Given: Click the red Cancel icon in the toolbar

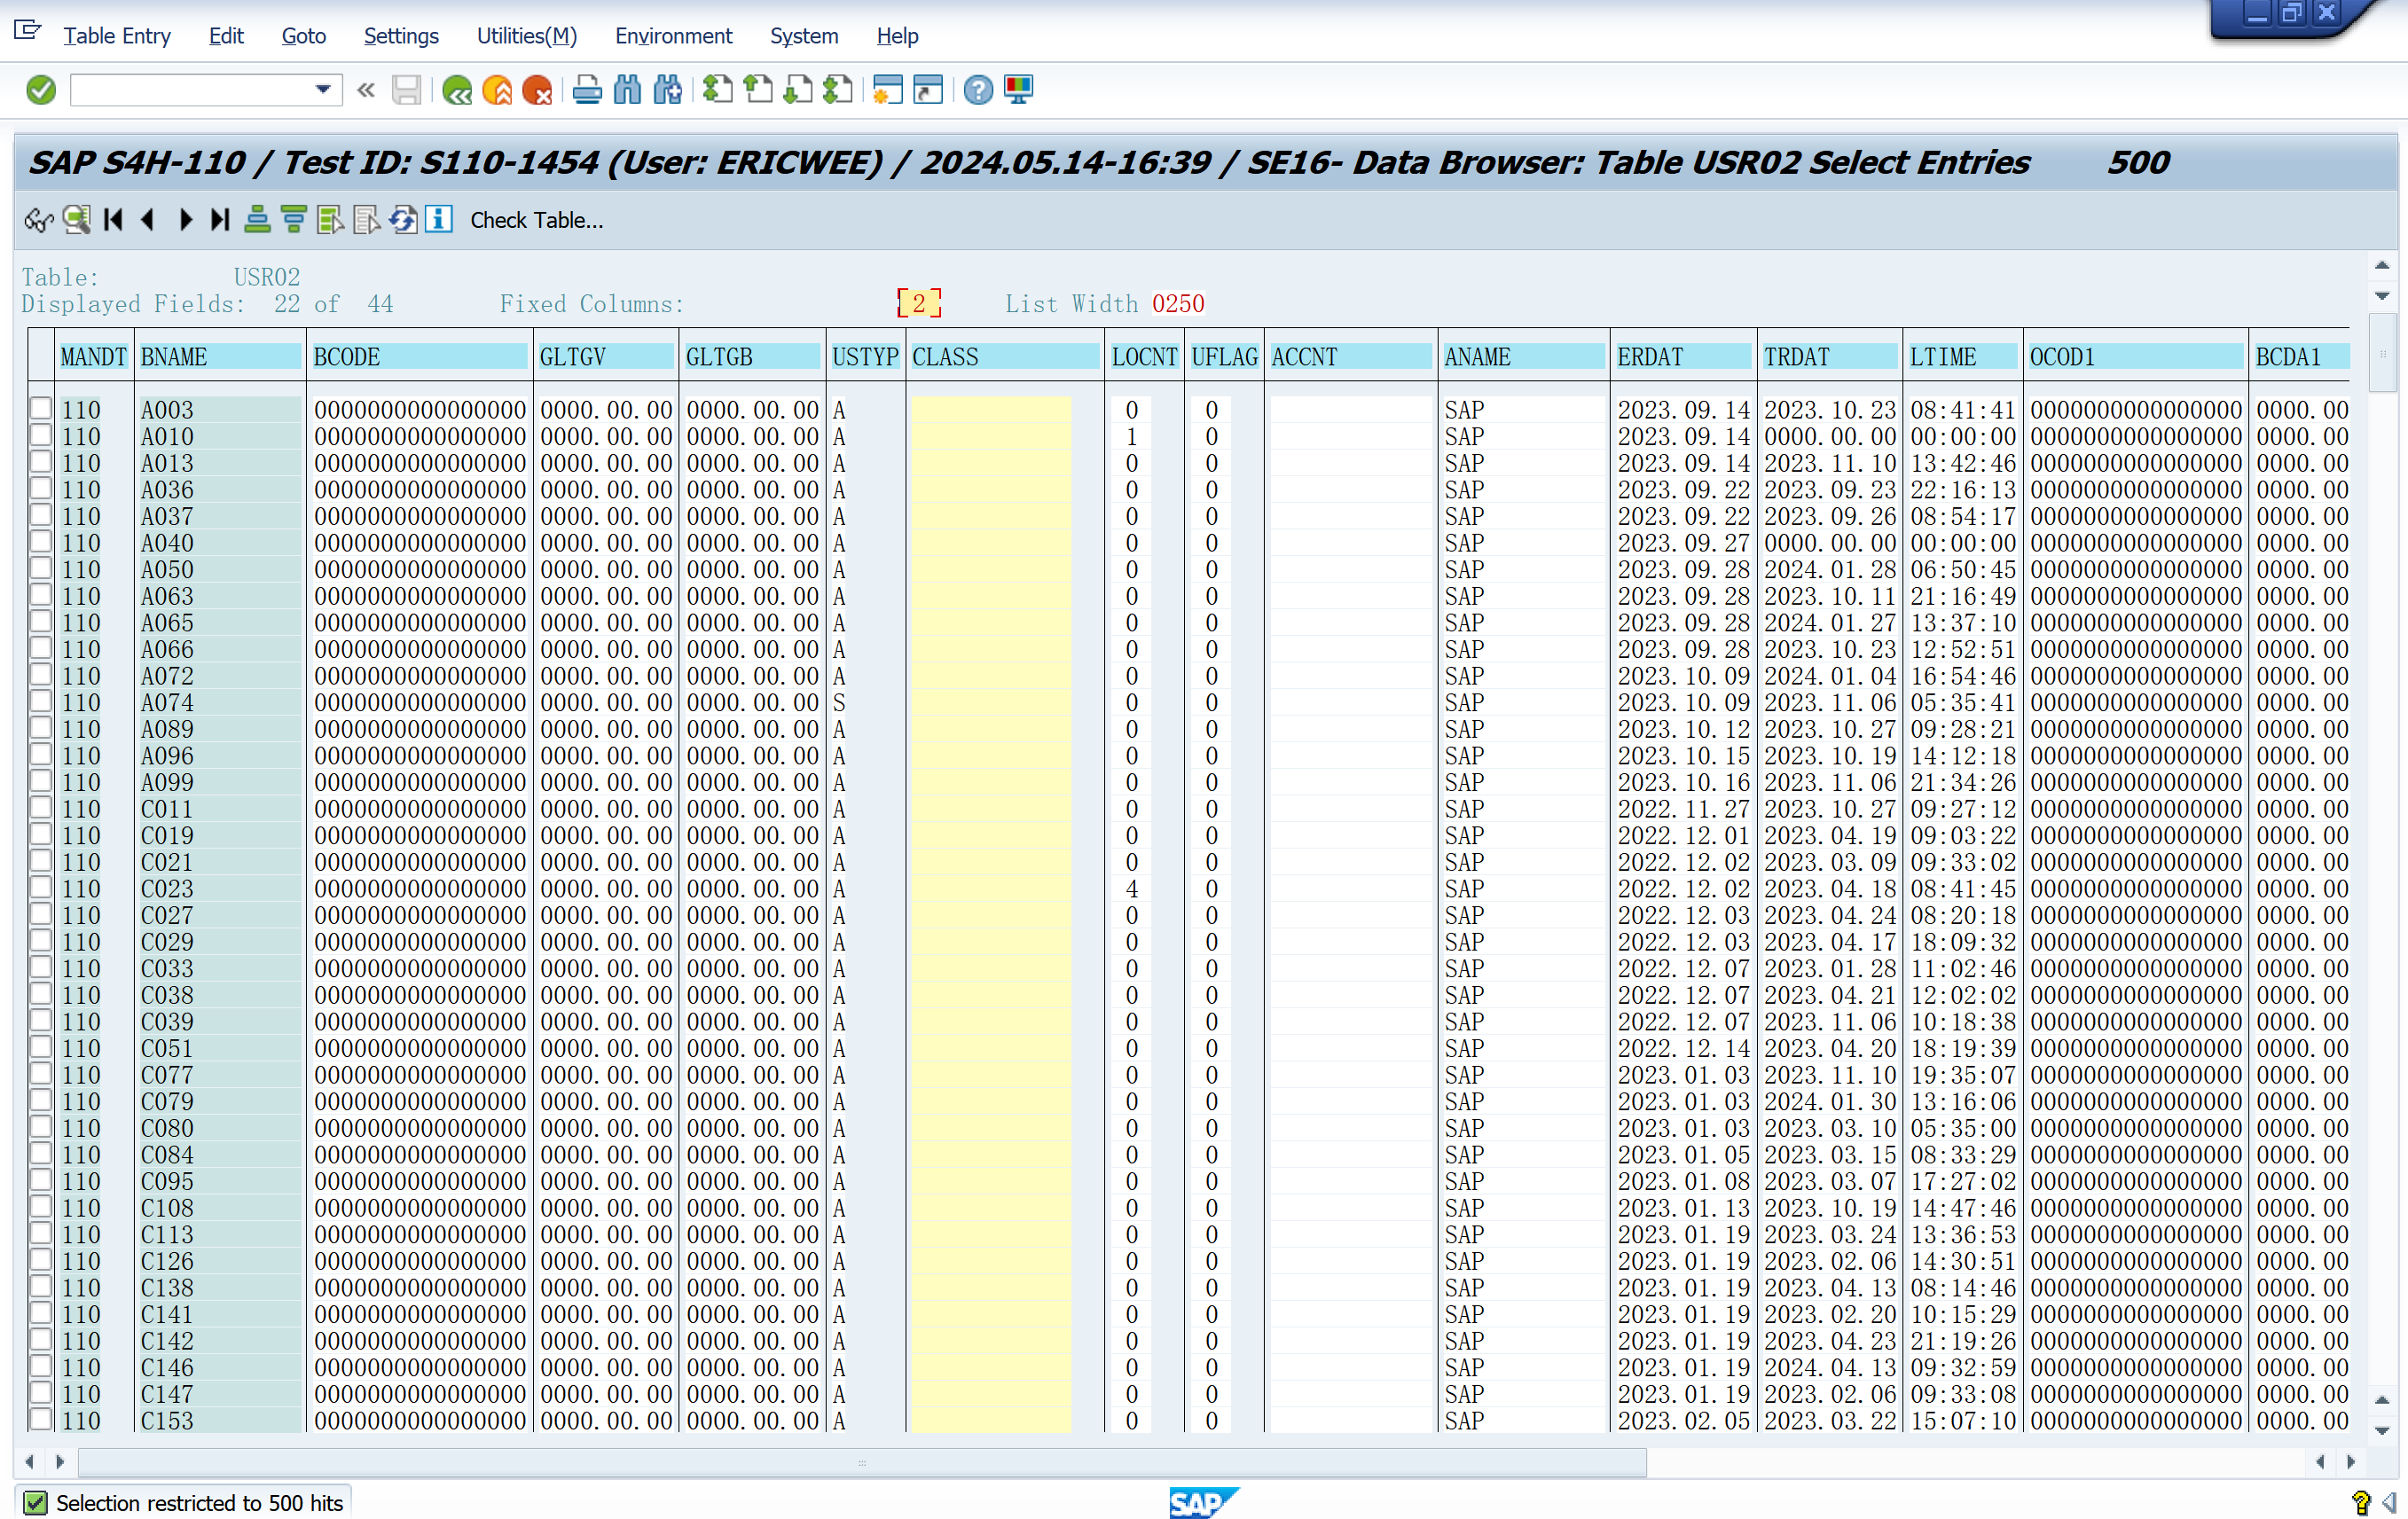Looking at the screenshot, I should 537,91.
